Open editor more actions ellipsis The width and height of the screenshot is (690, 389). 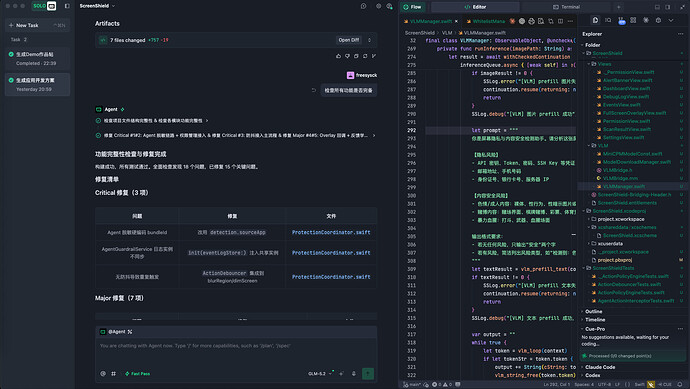pos(570,21)
